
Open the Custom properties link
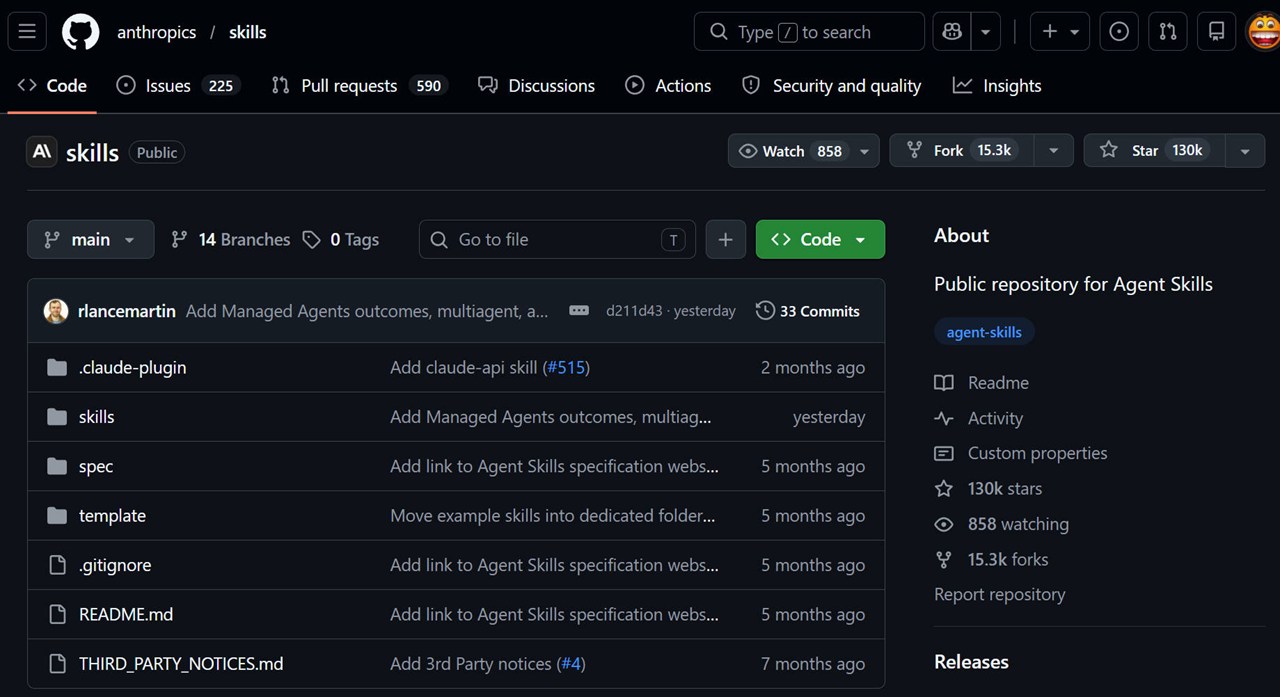[x=1021, y=453]
